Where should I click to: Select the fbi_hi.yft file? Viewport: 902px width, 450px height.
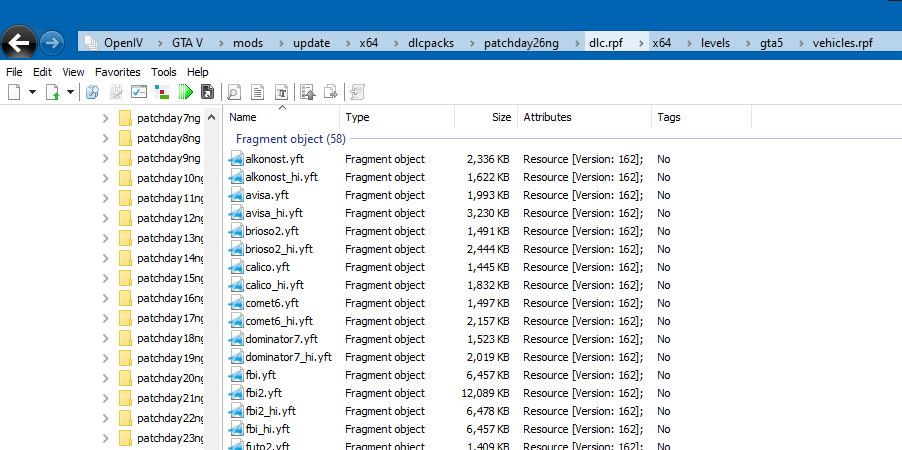click(267, 429)
